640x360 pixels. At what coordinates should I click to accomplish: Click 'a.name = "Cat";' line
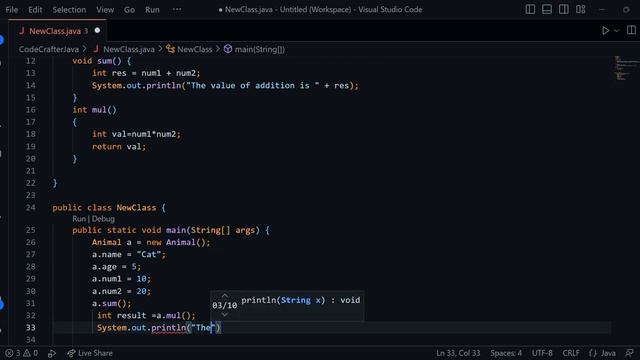click(x=129, y=254)
